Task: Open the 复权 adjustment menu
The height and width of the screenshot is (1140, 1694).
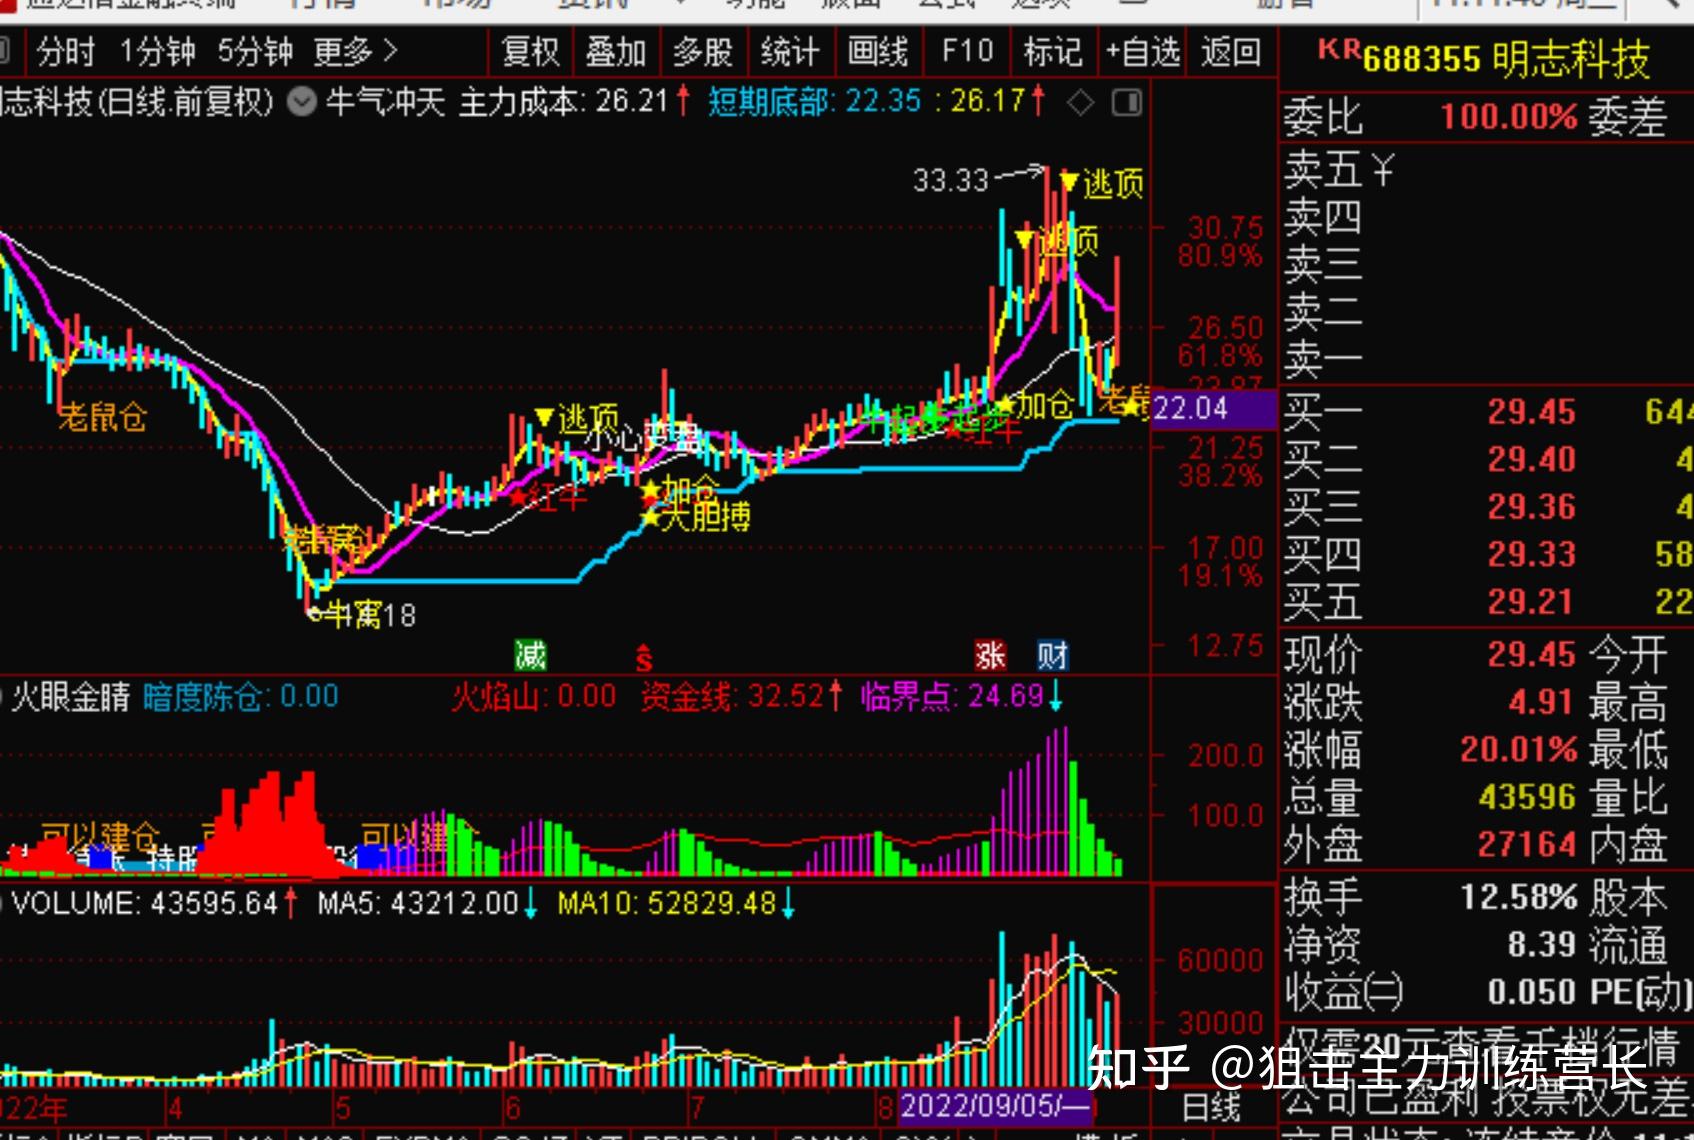Action: click(531, 52)
